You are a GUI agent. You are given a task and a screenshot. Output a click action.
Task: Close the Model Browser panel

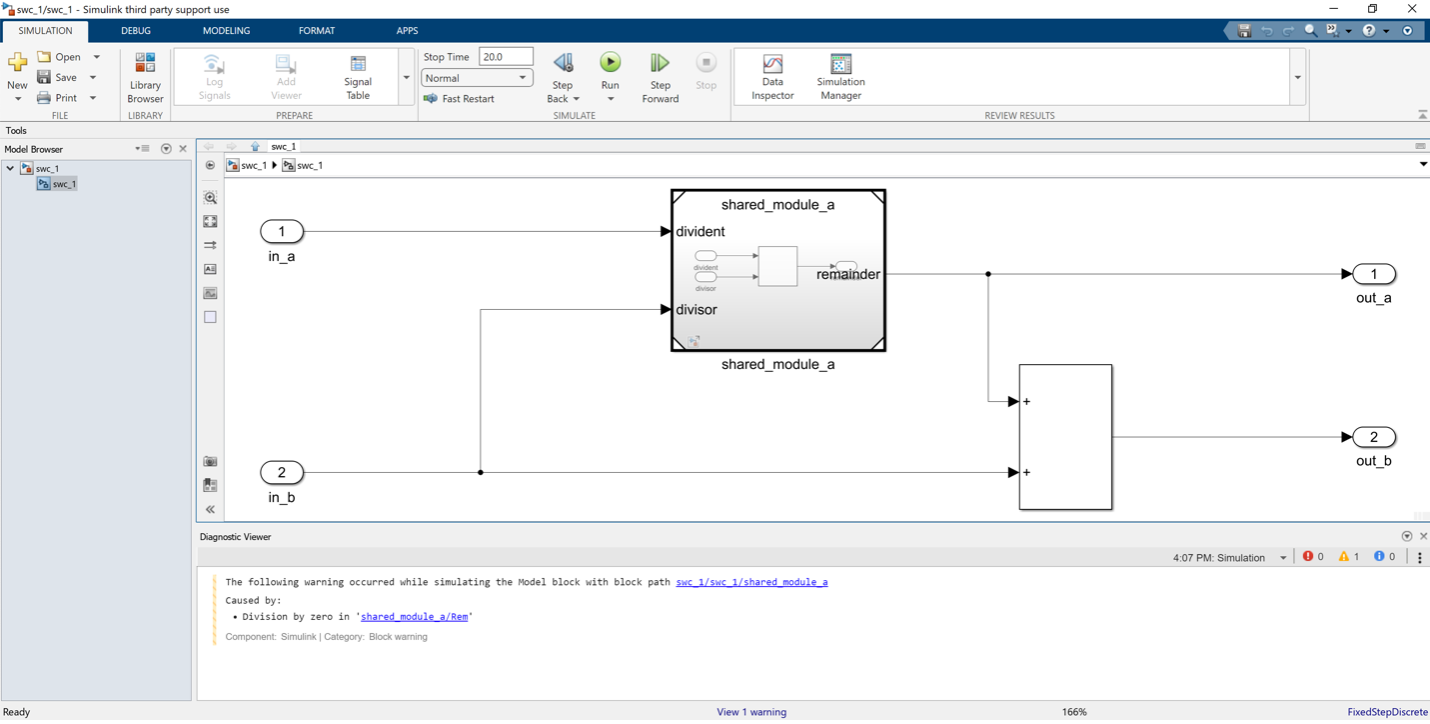coord(183,149)
